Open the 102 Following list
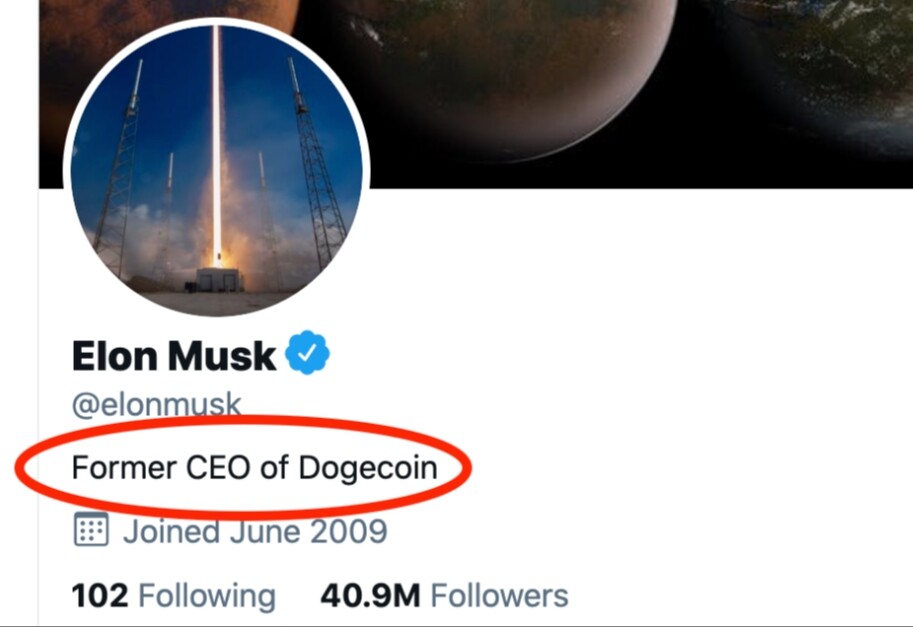This screenshot has height=627, width=913. coord(174,596)
